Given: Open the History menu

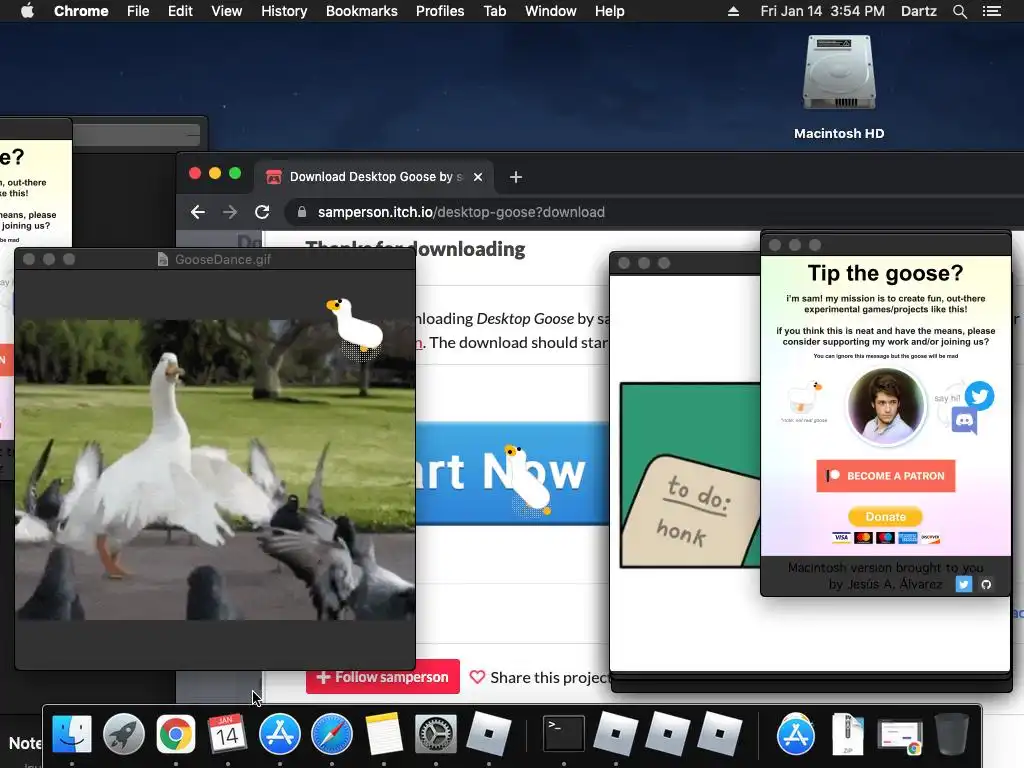Looking at the screenshot, I should click(x=284, y=11).
